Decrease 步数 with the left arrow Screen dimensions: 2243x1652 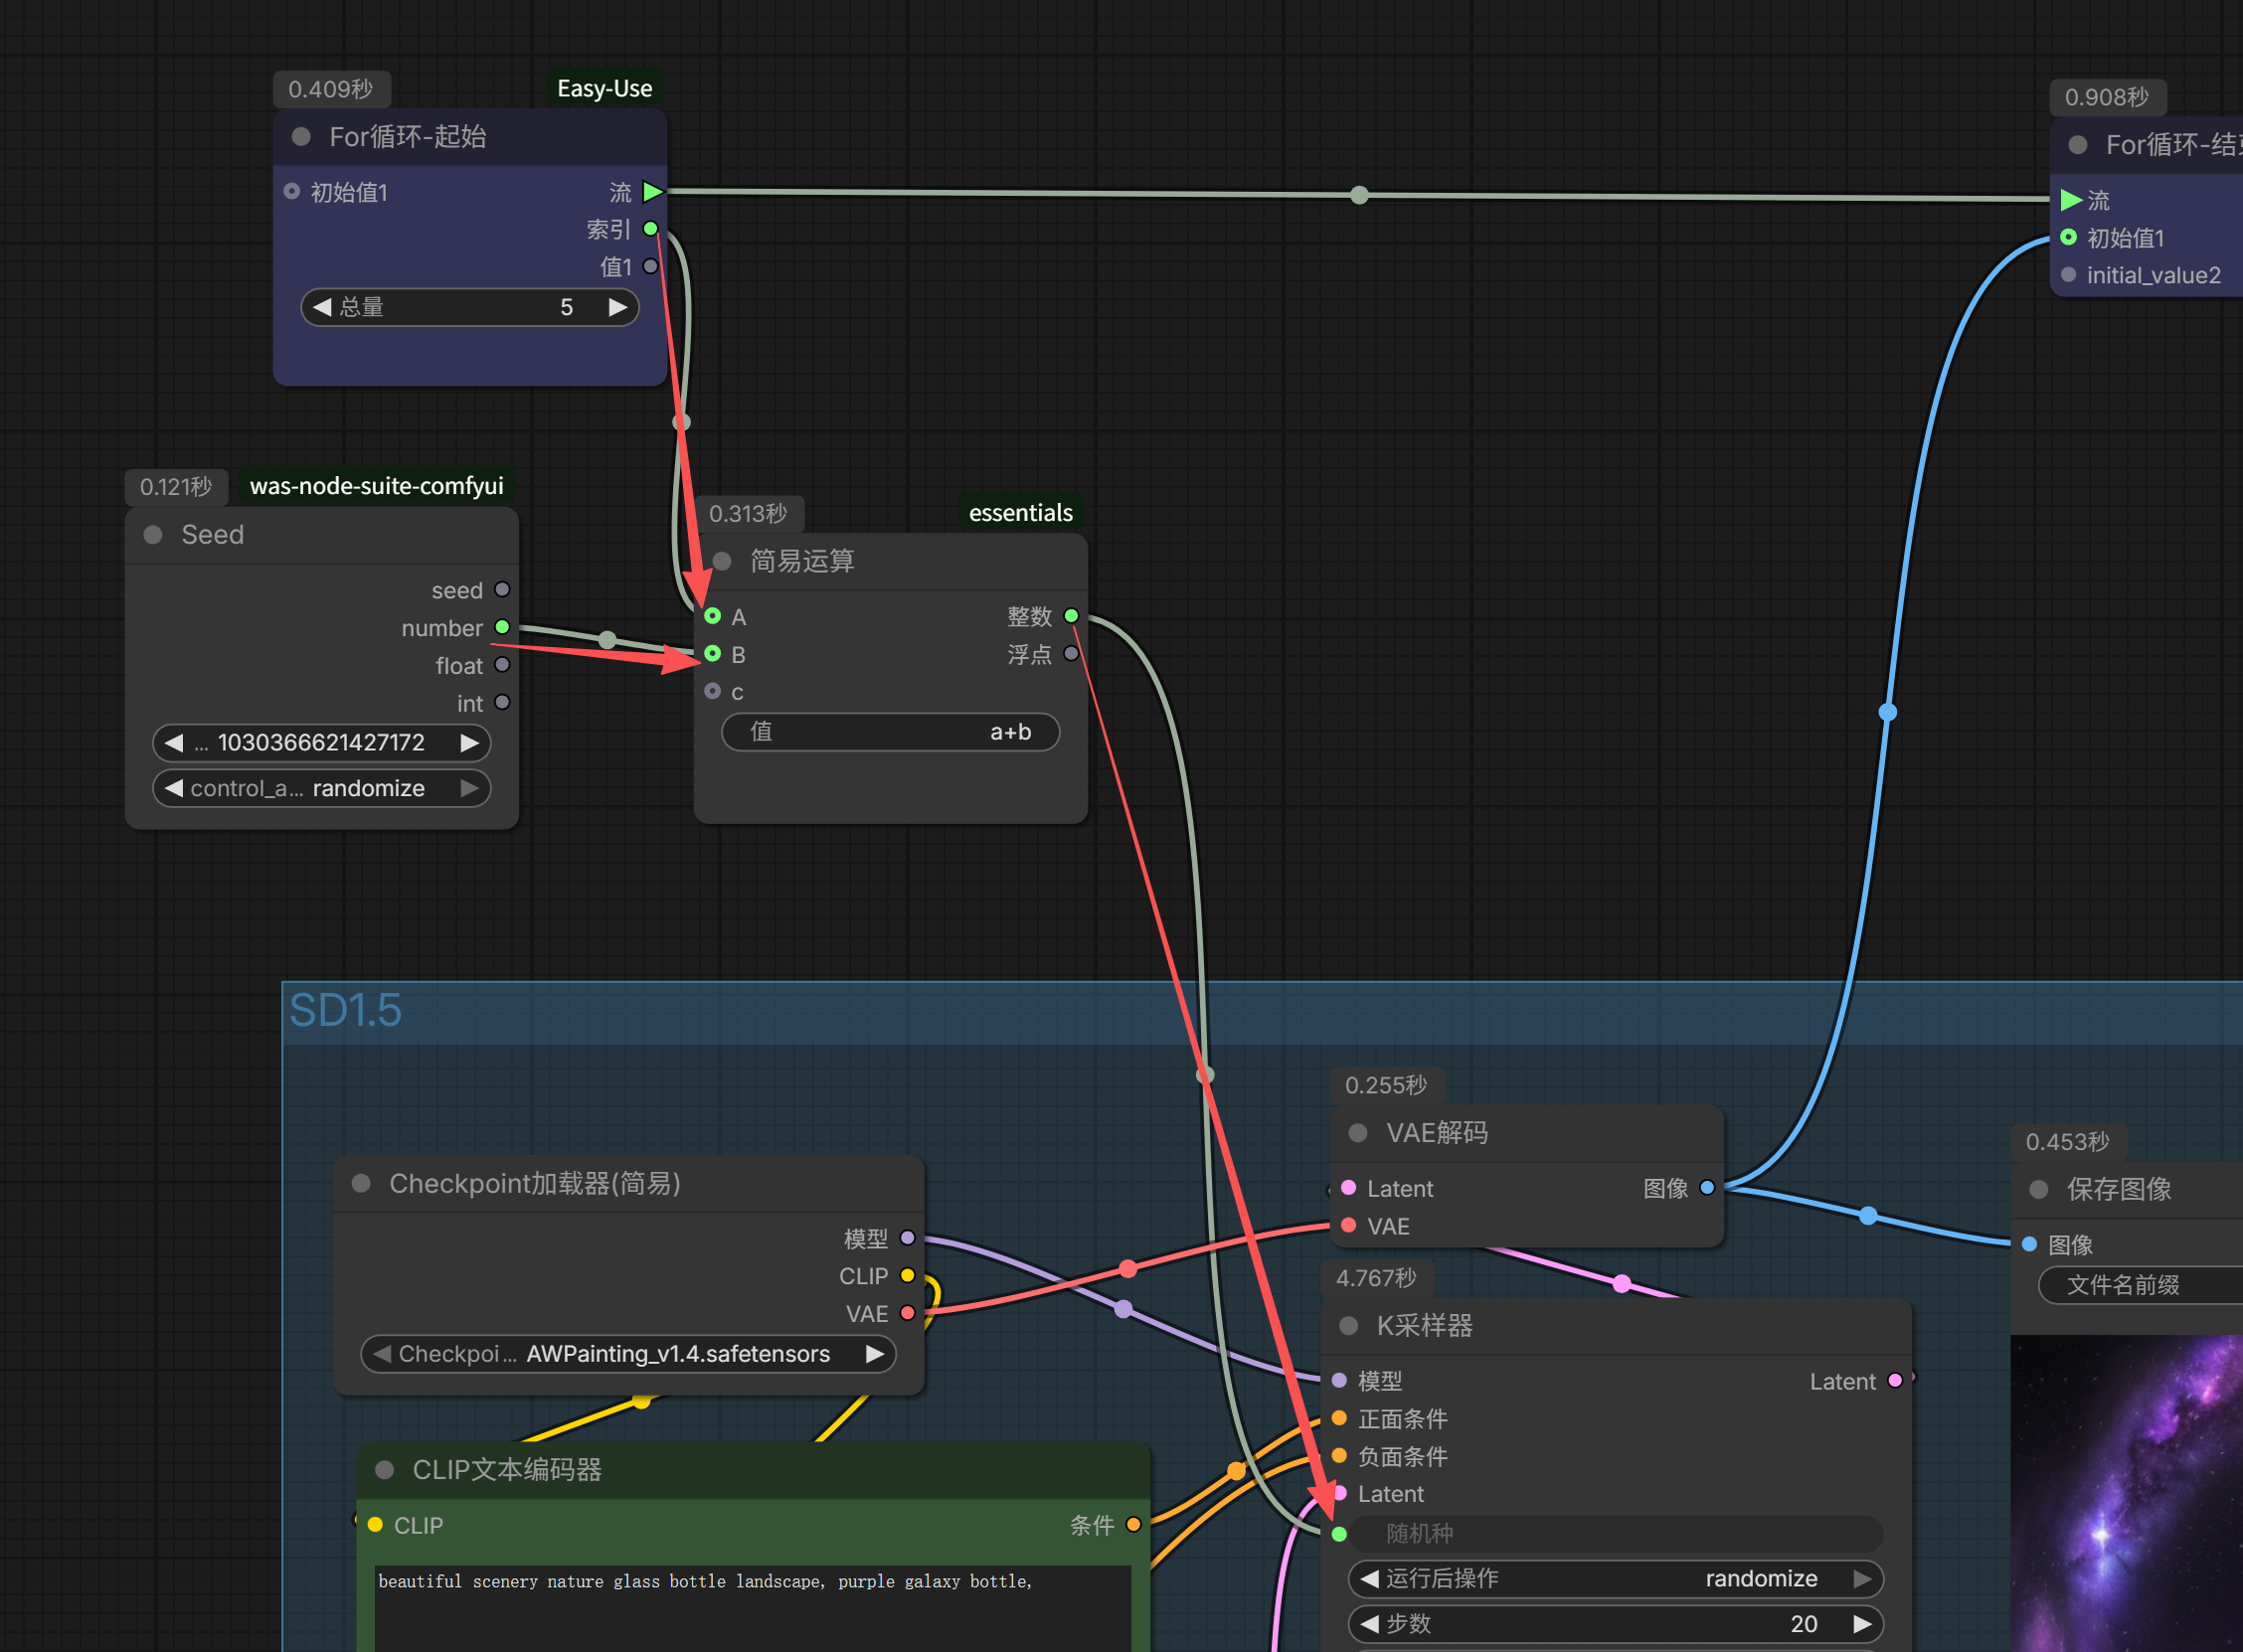tap(1370, 1624)
